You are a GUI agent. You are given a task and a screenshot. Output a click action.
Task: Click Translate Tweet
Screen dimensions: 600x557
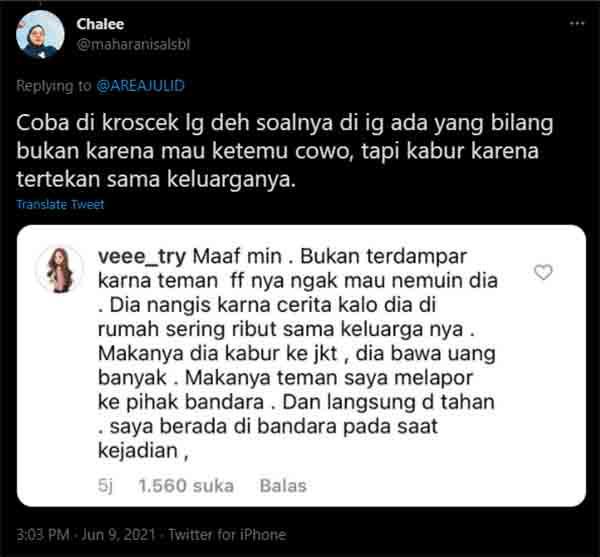click(x=60, y=204)
